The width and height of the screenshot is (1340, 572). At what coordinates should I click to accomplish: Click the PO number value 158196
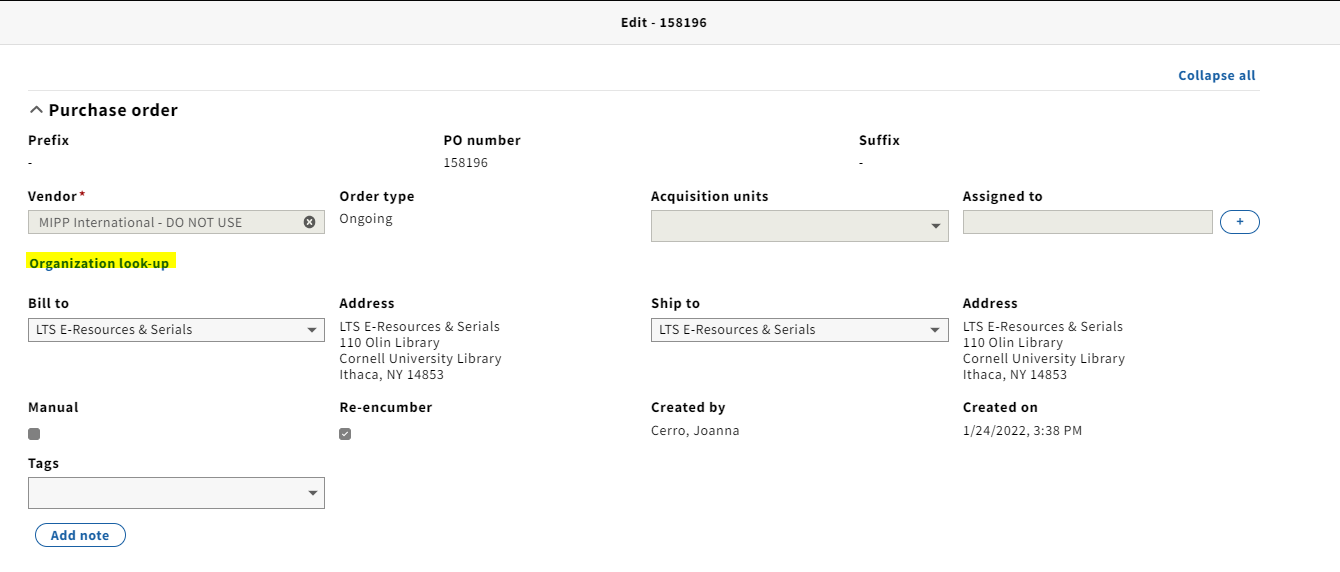coord(466,162)
